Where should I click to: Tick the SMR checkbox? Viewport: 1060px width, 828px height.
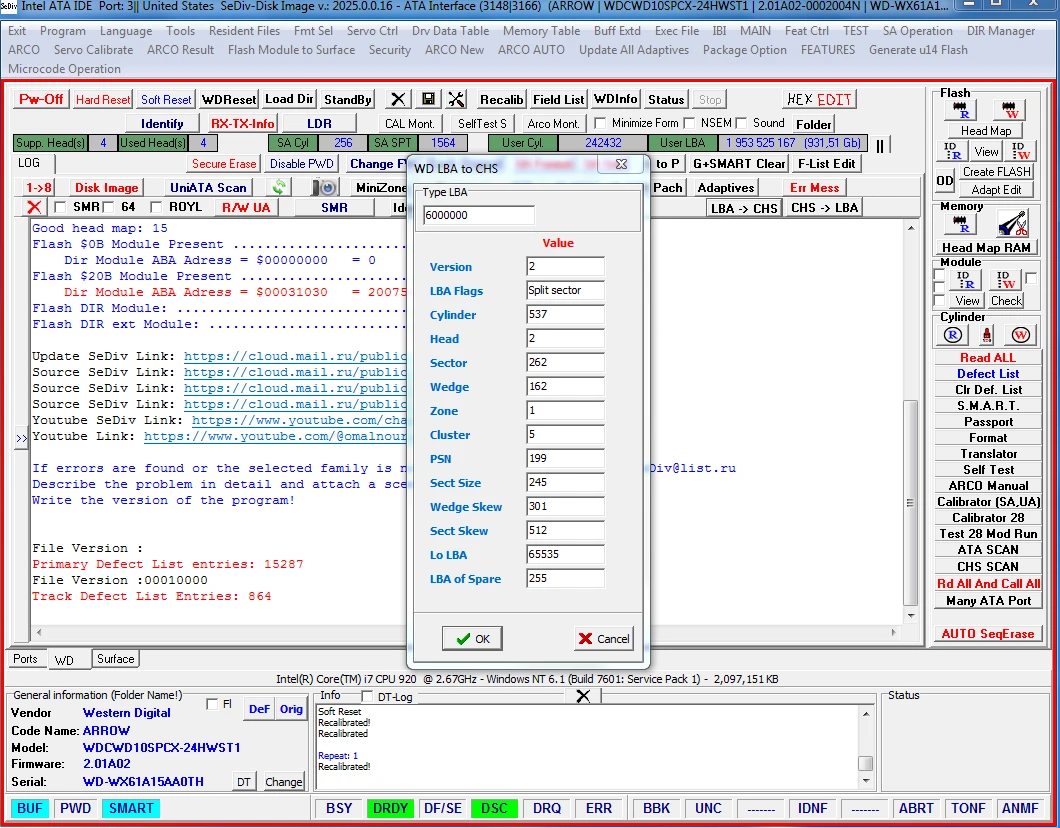click(60, 207)
